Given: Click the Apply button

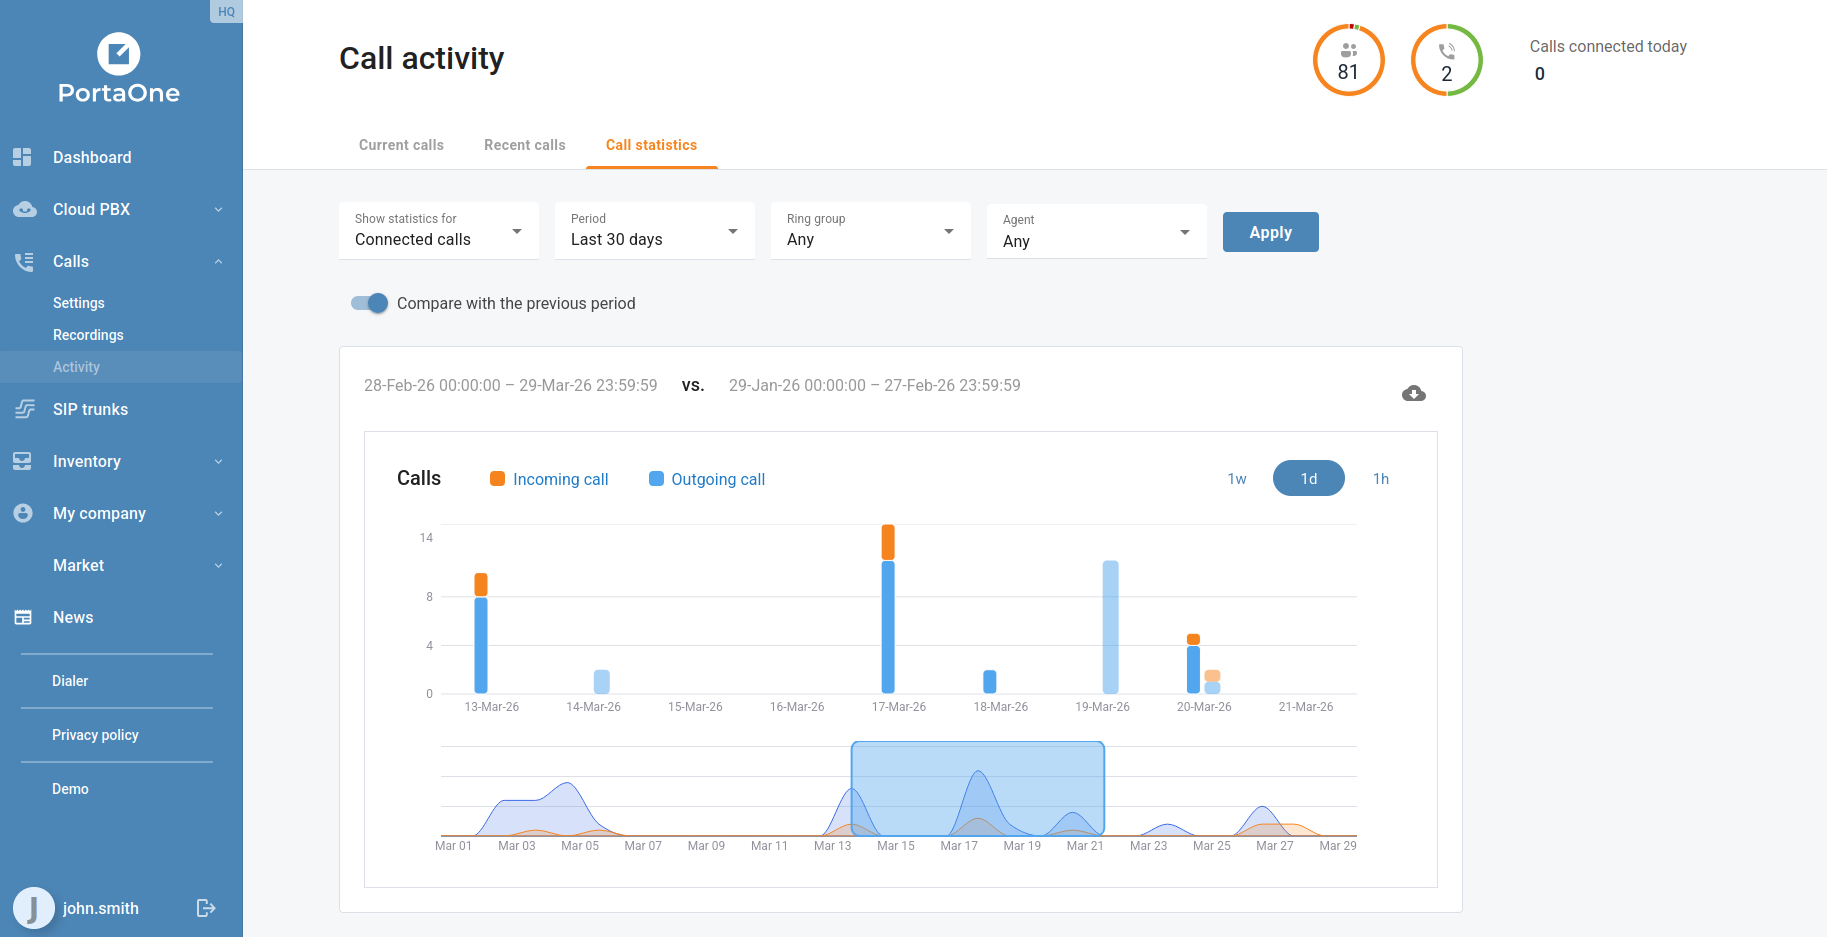Looking at the screenshot, I should tap(1270, 232).
